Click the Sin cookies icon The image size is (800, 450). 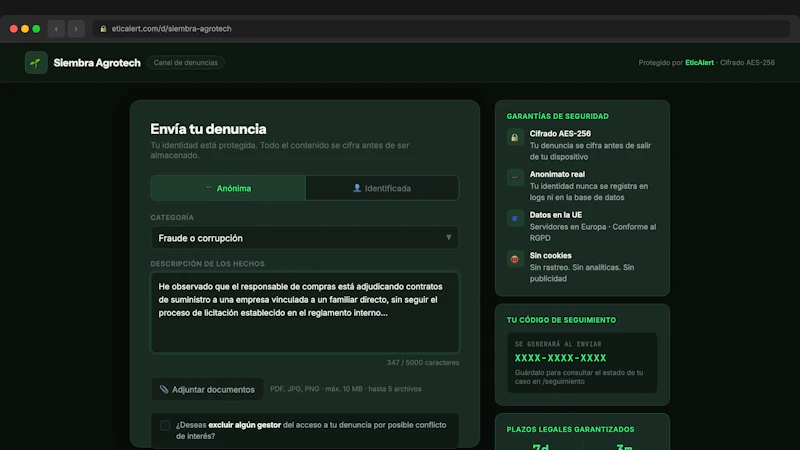pyautogui.click(x=515, y=259)
